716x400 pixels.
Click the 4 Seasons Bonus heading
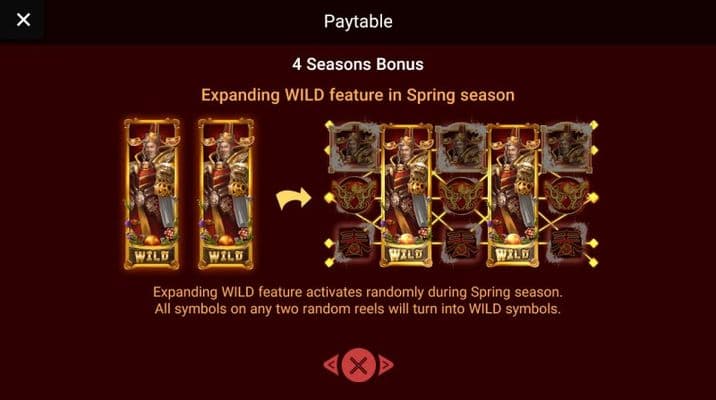point(358,64)
